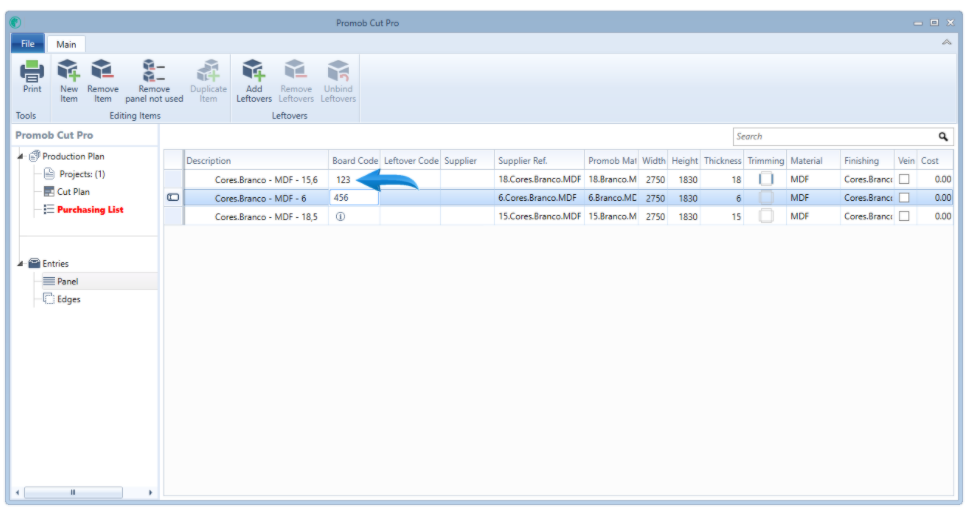This screenshot has height=507, width=969.
Task: Click the Cost column header
Action: click(x=934, y=161)
